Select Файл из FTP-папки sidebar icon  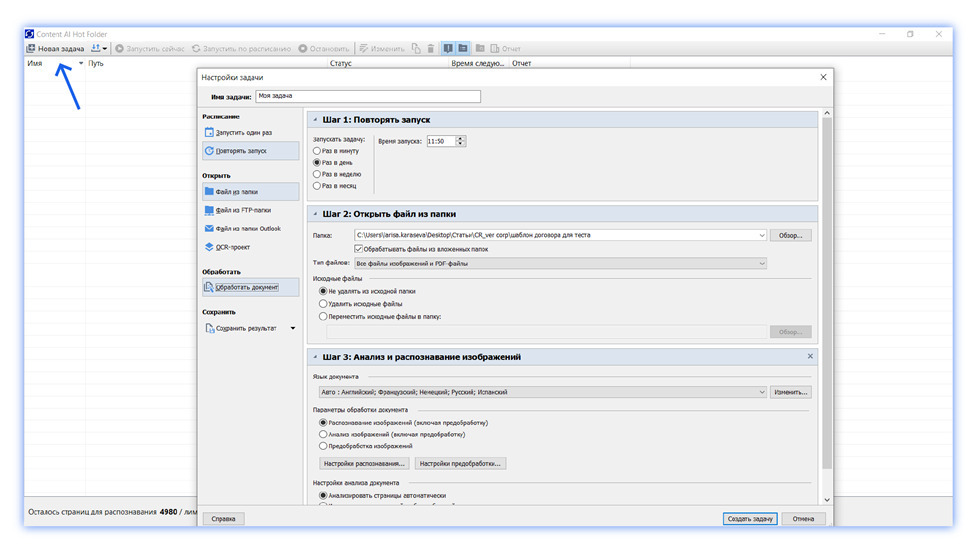209,210
